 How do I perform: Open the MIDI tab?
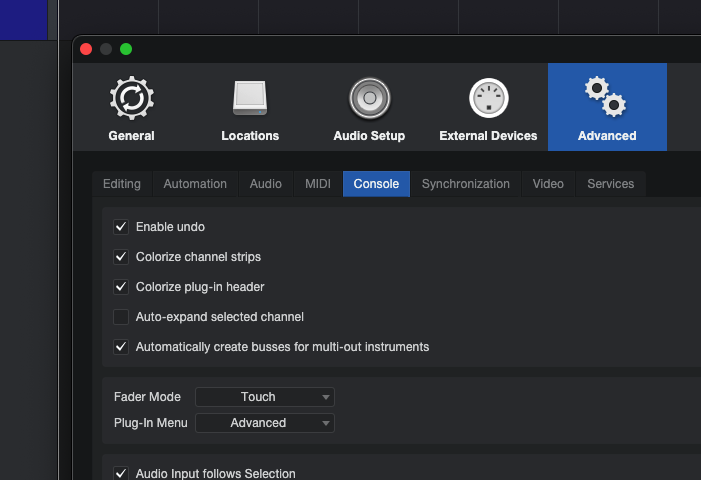tap(318, 184)
